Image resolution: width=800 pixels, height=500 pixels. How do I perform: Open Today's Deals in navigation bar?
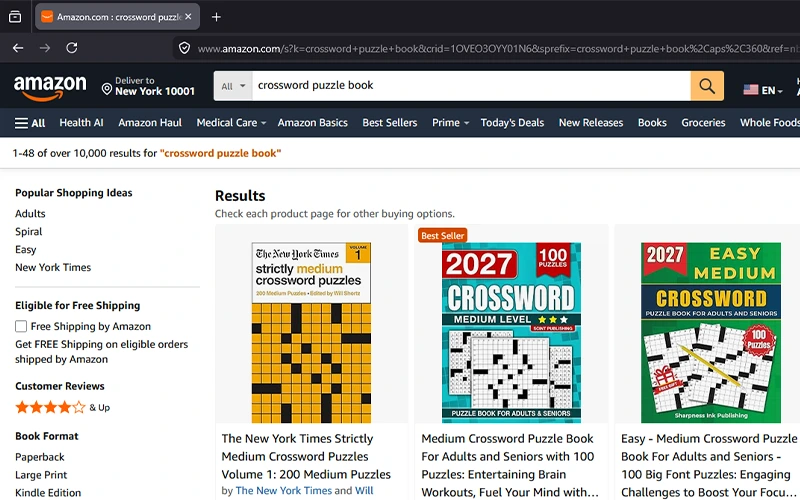point(512,123)
